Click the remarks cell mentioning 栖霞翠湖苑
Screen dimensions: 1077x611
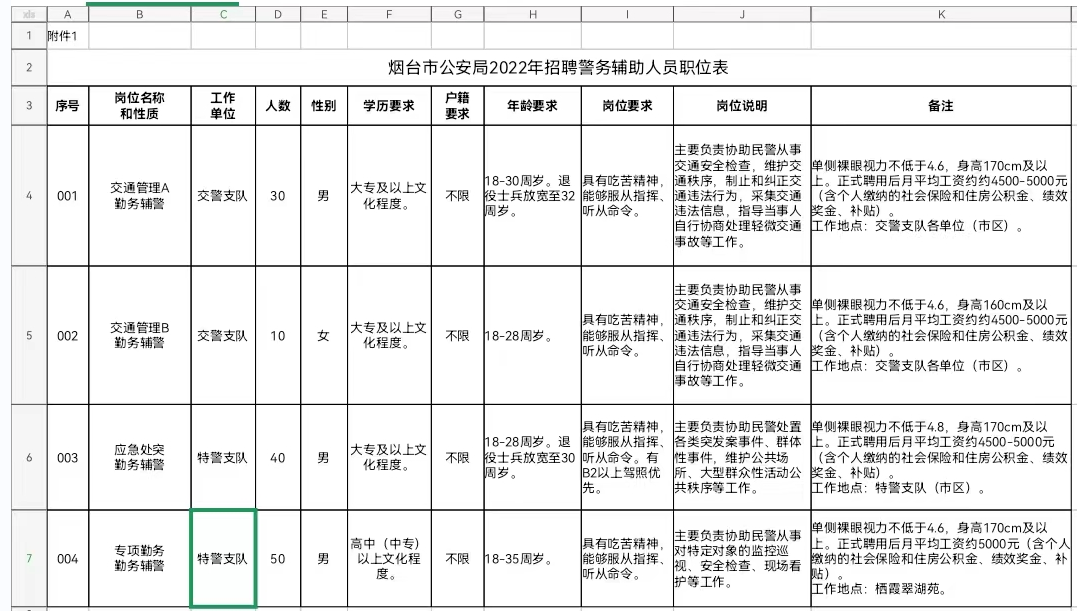click(941, 558)
